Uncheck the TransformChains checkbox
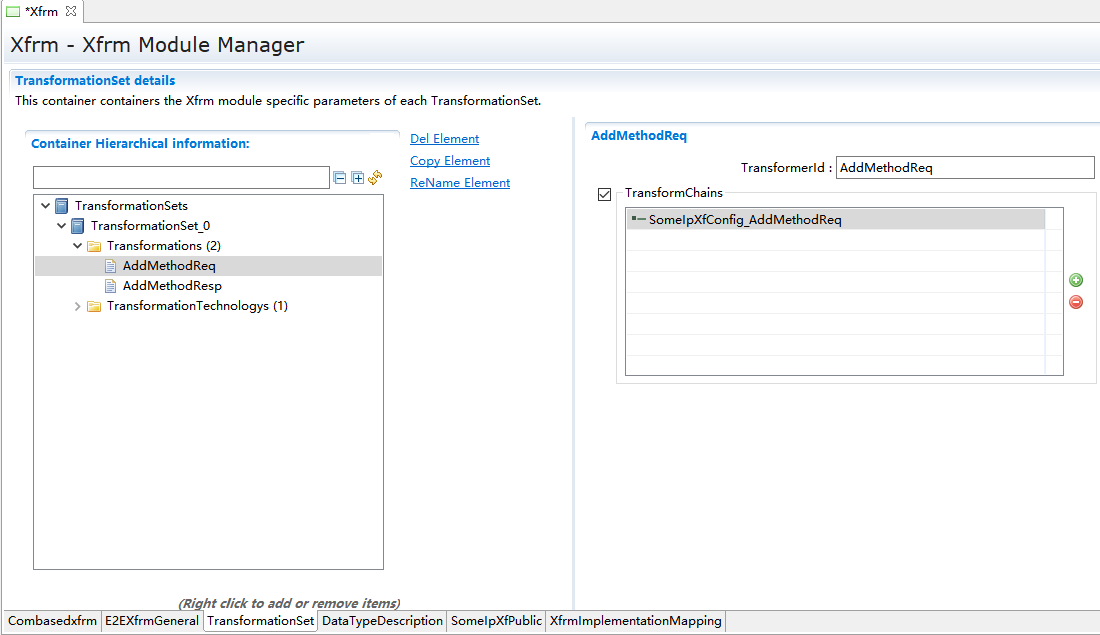Image resolution: width=1100 pixels, height=635 pixels. point(604,194)
